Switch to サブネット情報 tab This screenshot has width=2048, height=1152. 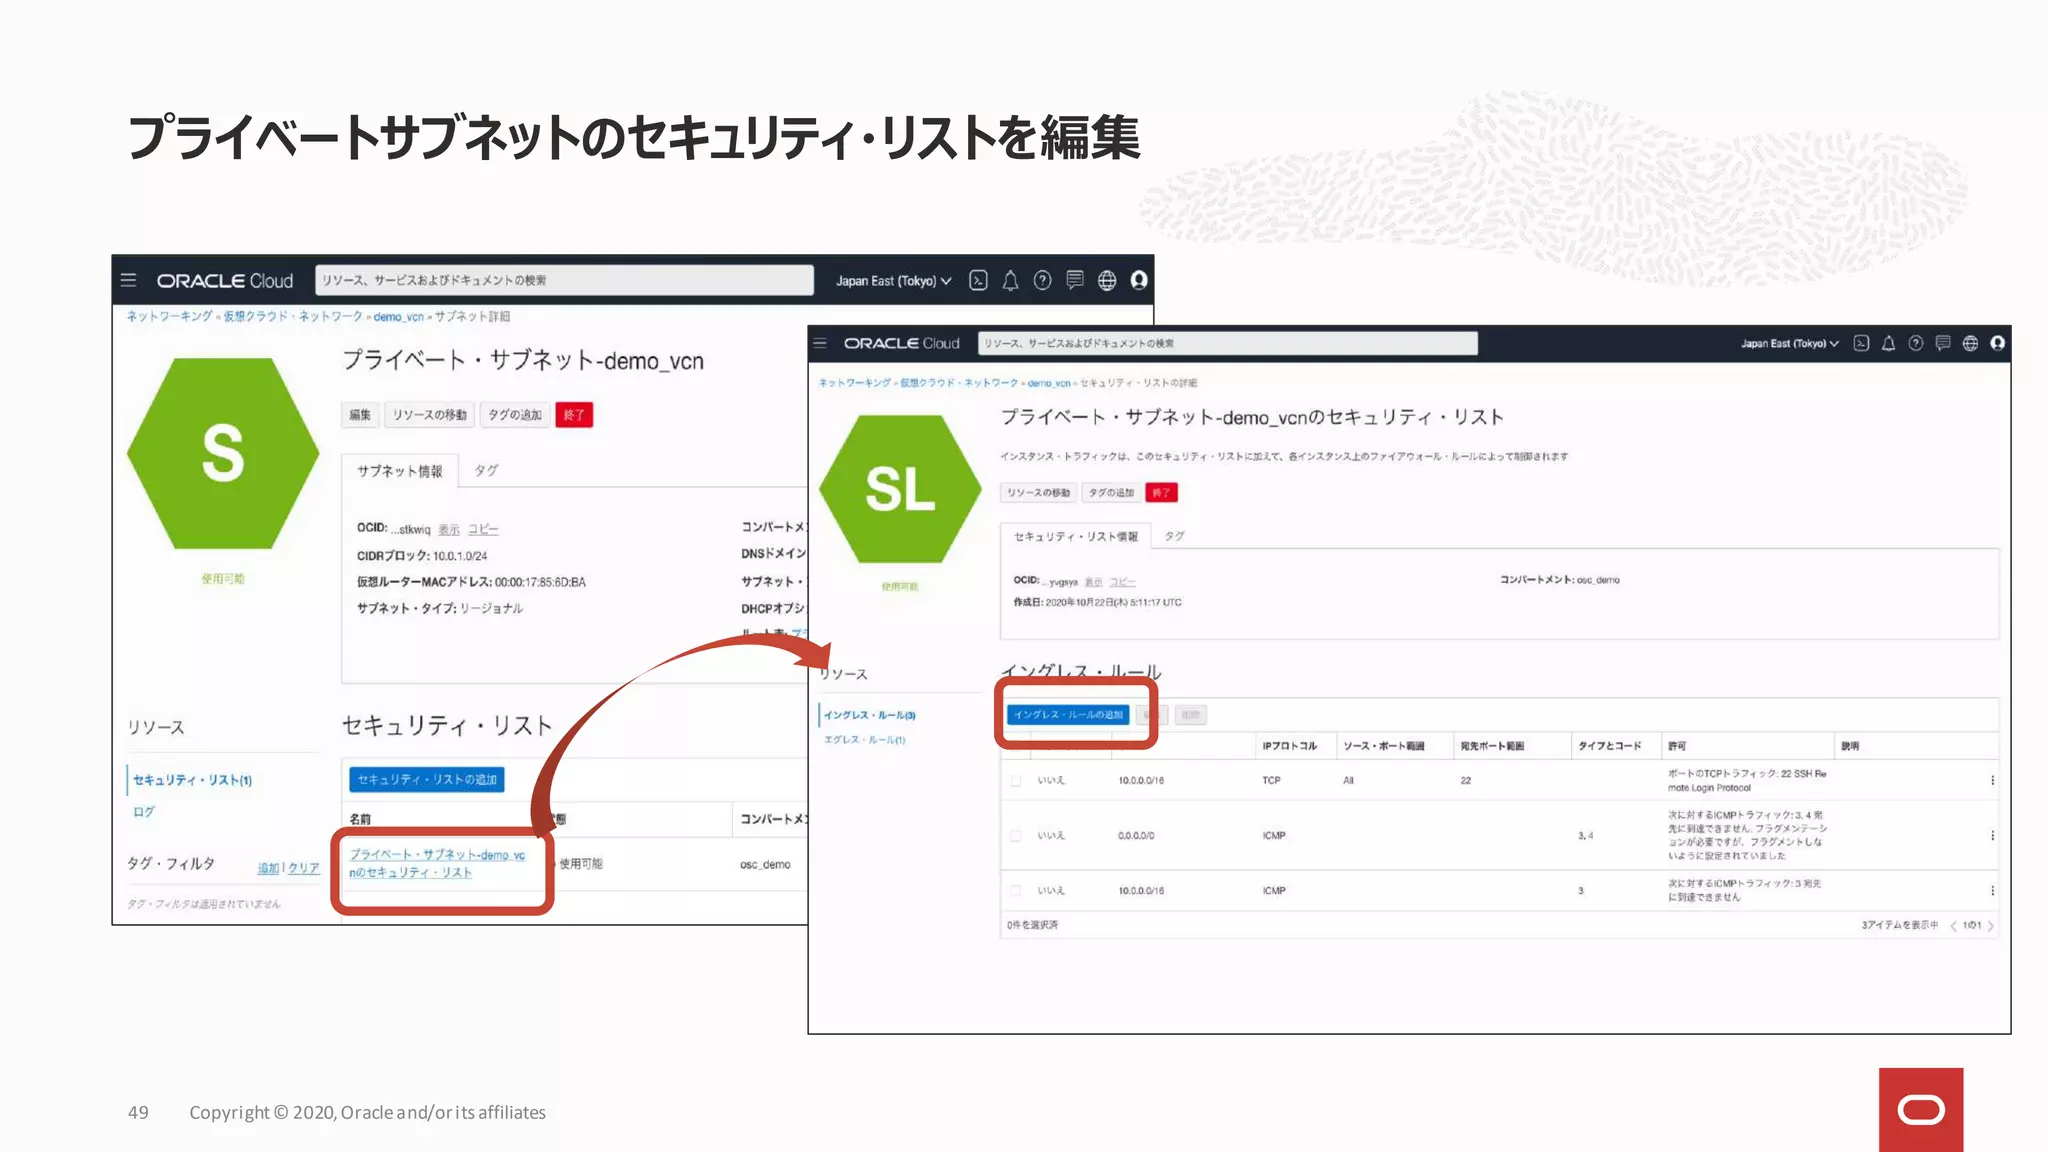click(400, 471)
